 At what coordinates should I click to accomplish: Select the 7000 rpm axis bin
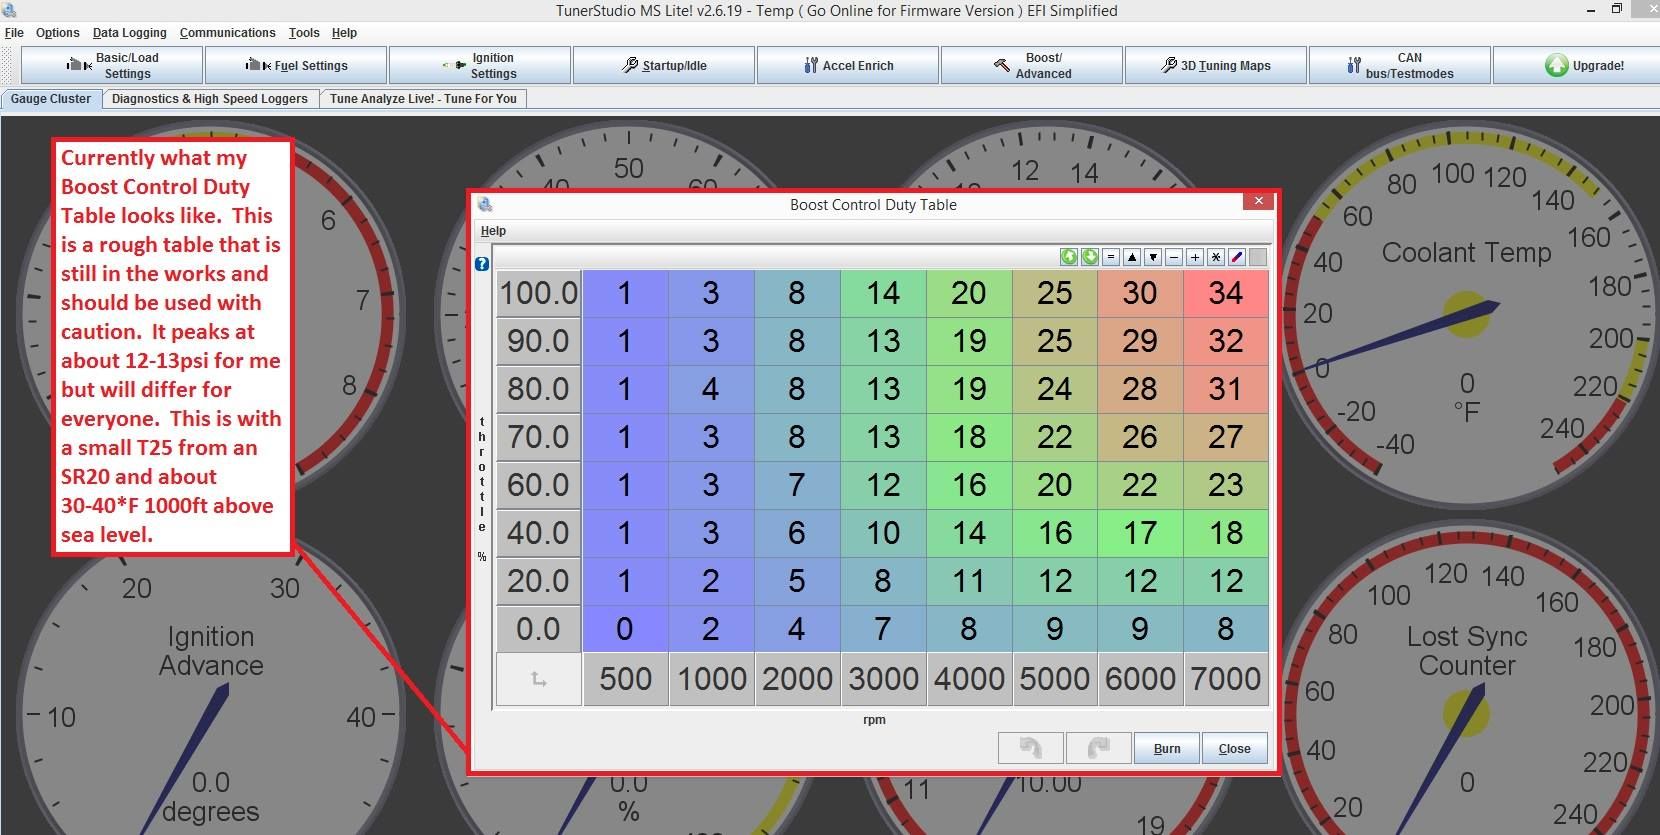point(1226,679)
